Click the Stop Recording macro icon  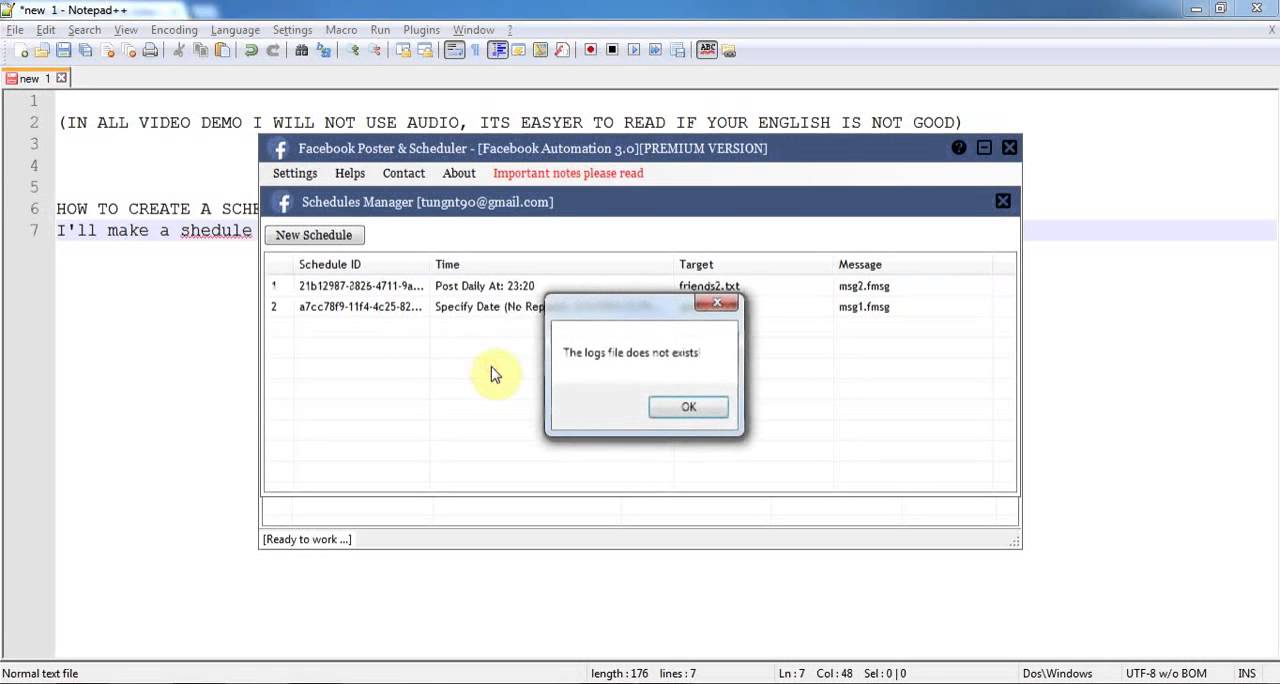pyautogui.click(x=613, y=50)
